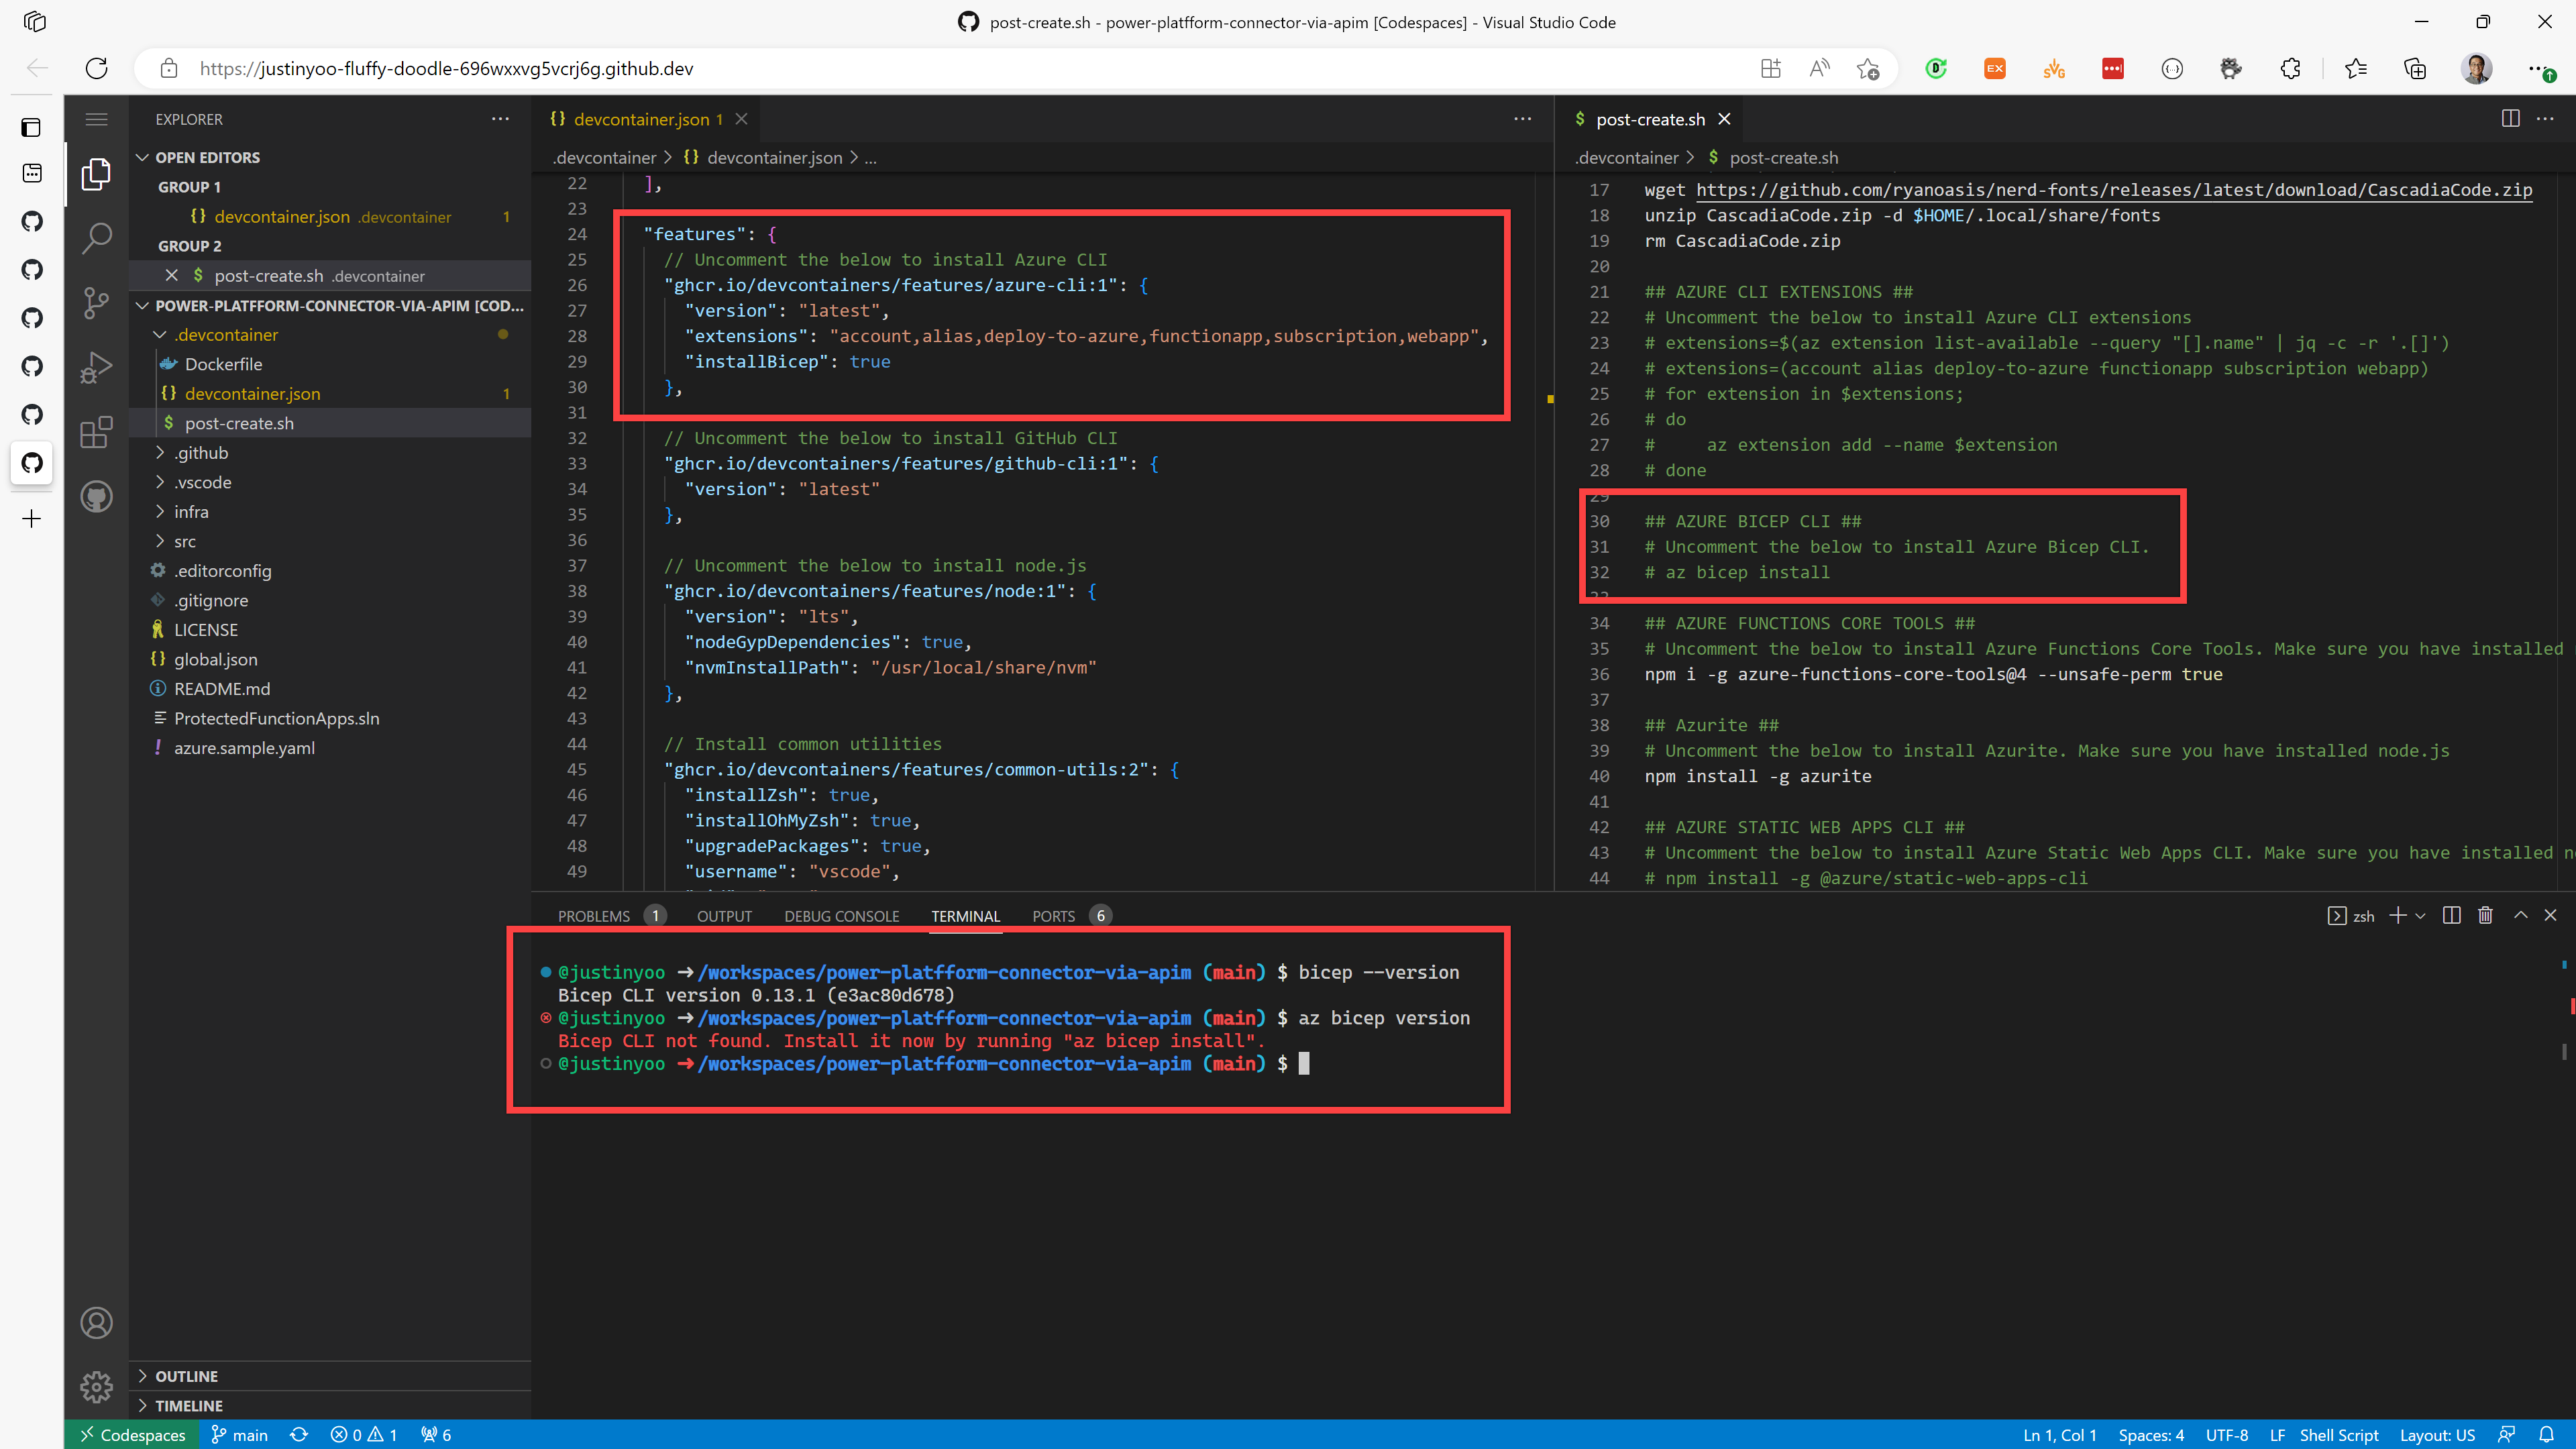This screenshot has height=1449, width=2576.
Task: Switch to the PROBLEMS tab
Action: pos(595,915)
